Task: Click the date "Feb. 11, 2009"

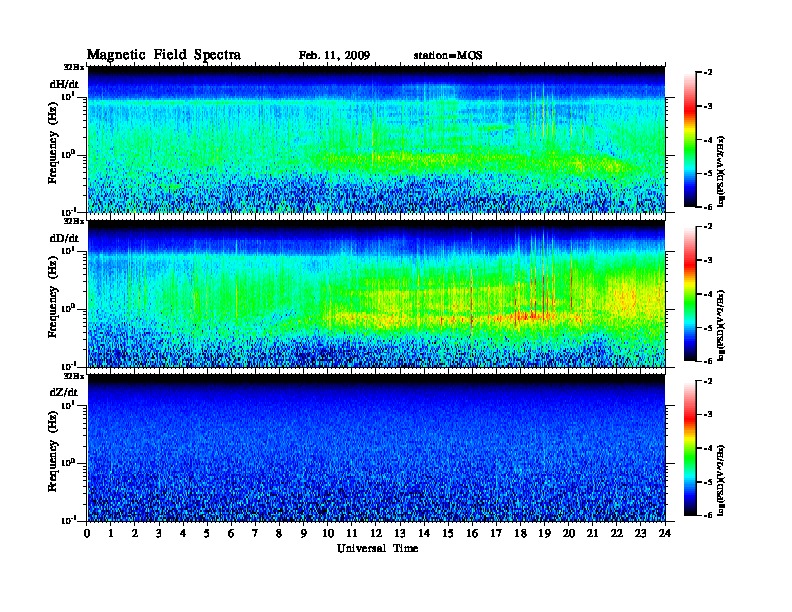Action: tap(334, 56)
